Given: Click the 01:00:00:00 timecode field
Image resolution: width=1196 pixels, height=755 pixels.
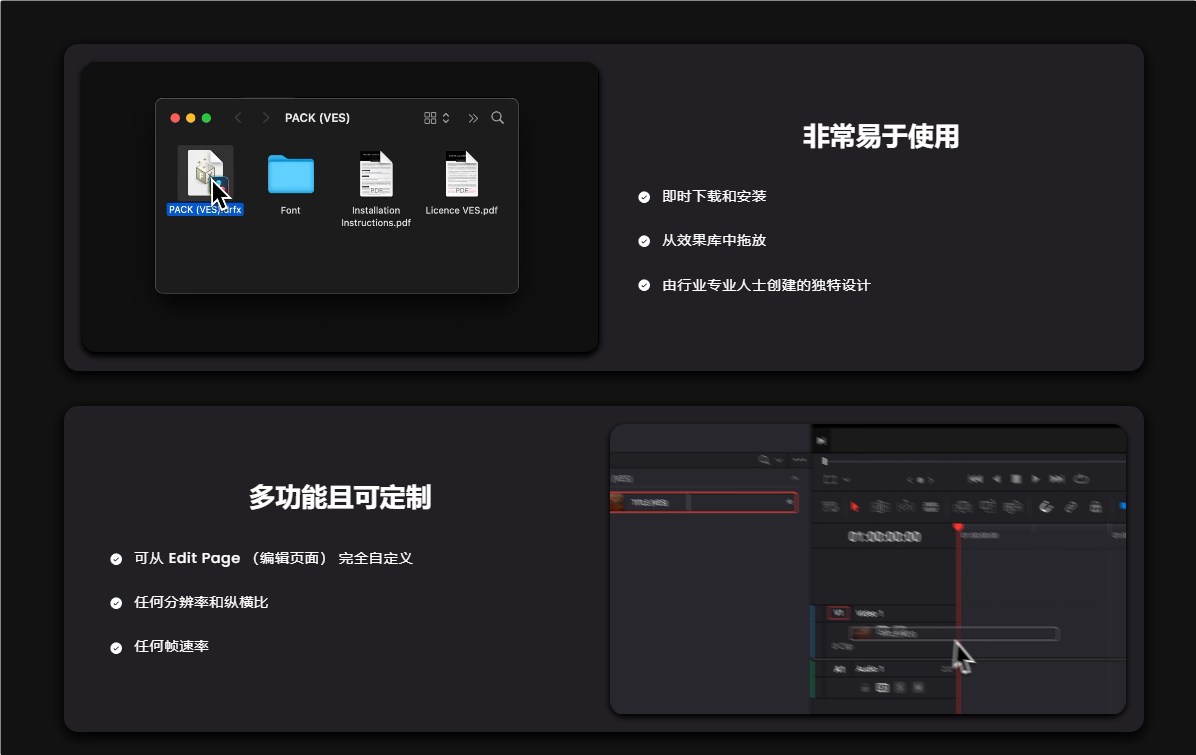Looking at the screenshot, I should (885, 537).
